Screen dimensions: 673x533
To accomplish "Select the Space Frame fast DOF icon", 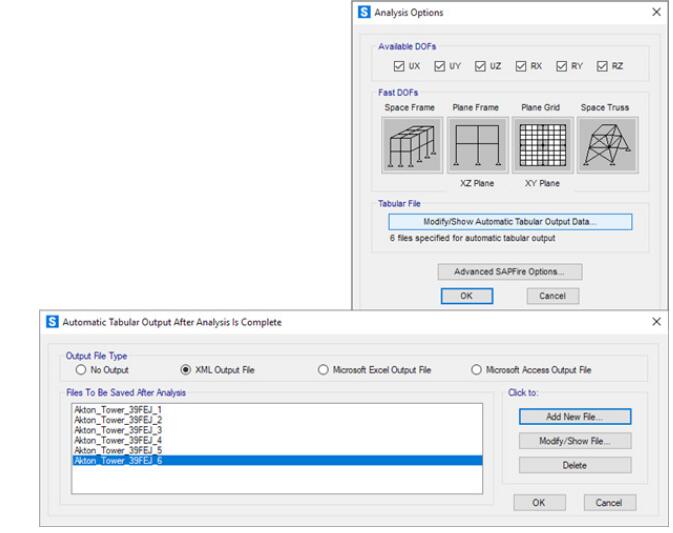I will pyautogui.click(x=412, y=145).
